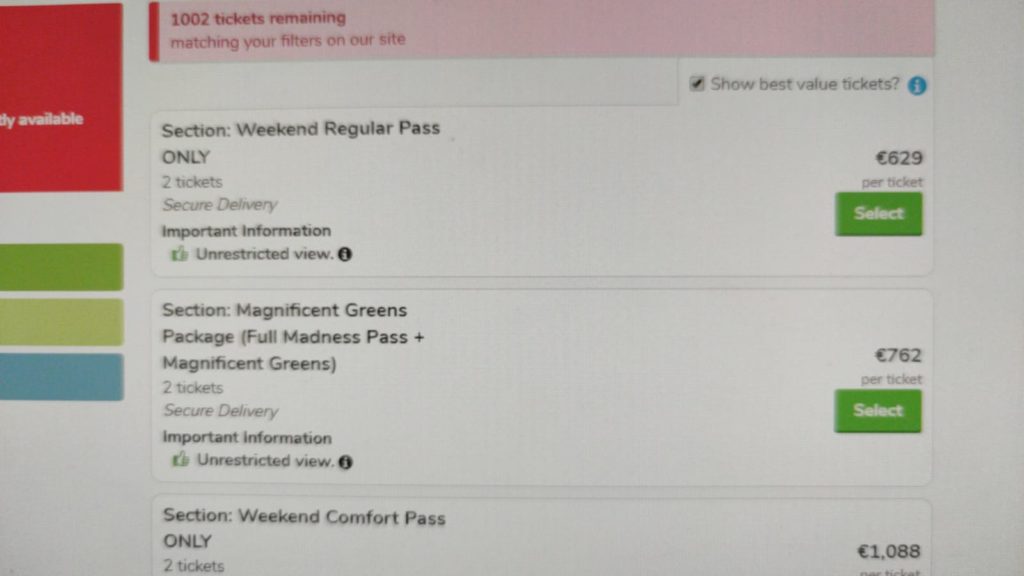Click thumbs-up icon in Magnificent Greens listing
The width and height of the screenshot is (1024, 576).
180,460
